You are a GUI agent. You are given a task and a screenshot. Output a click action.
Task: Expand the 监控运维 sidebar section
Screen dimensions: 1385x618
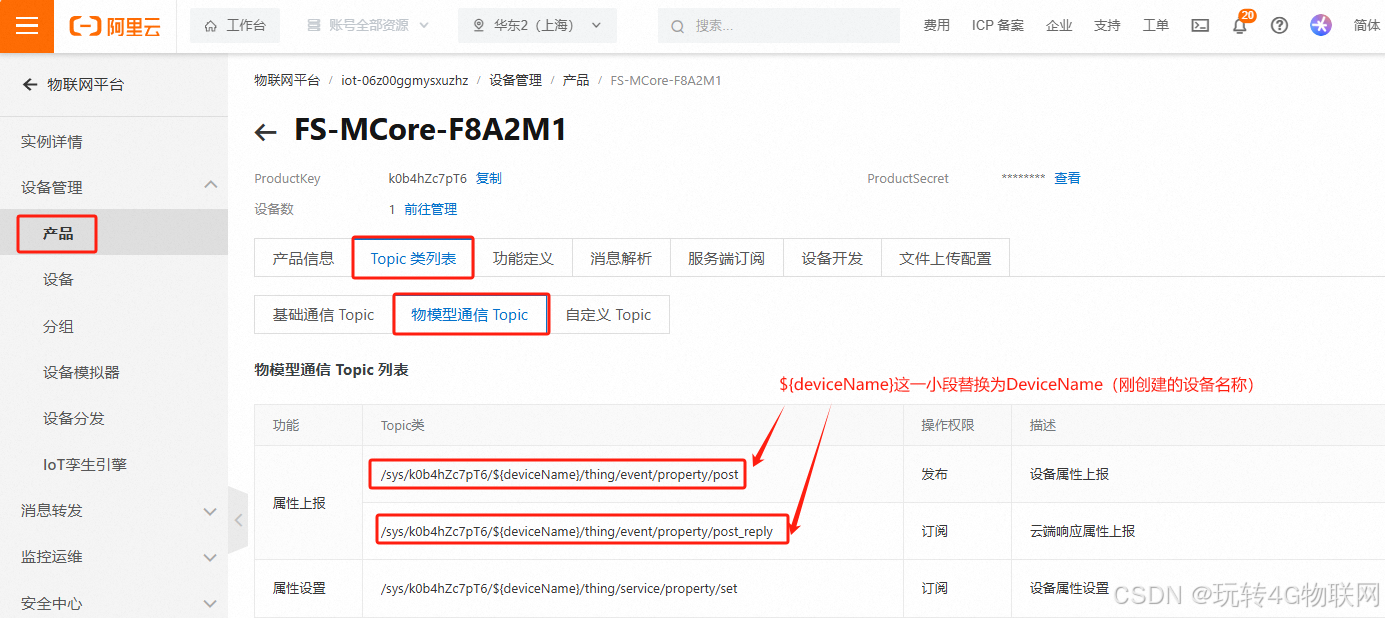click(x=210, y=557)
